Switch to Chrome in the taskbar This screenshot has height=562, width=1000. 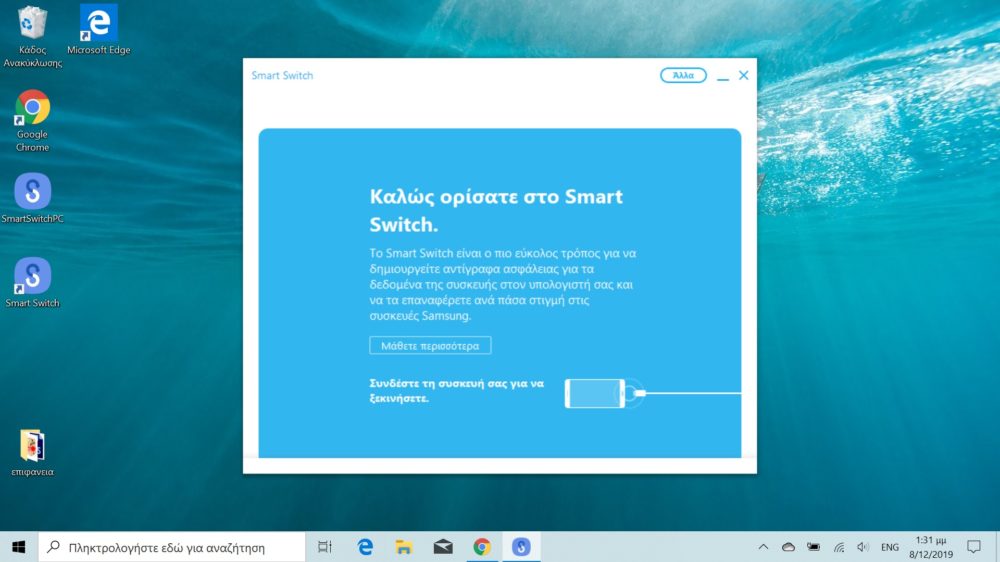pyautogui.click(x=482, y=547)
